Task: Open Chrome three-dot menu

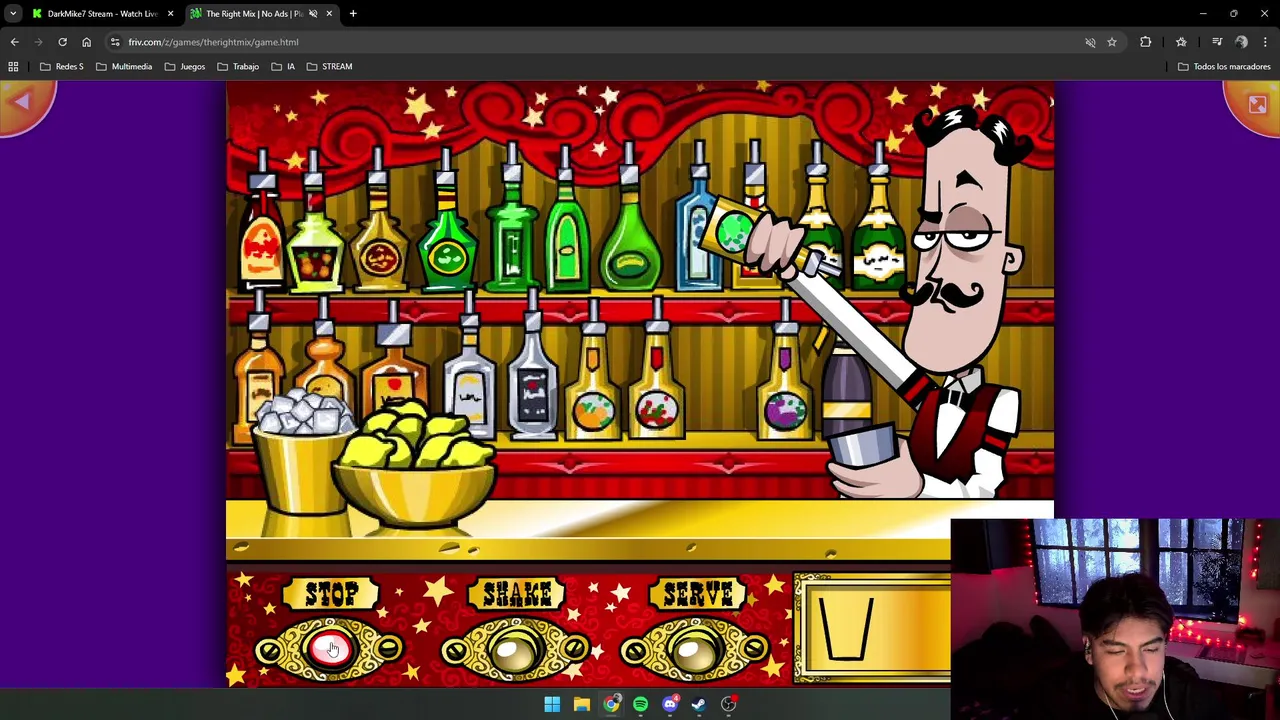Action: pos(1265,42)
